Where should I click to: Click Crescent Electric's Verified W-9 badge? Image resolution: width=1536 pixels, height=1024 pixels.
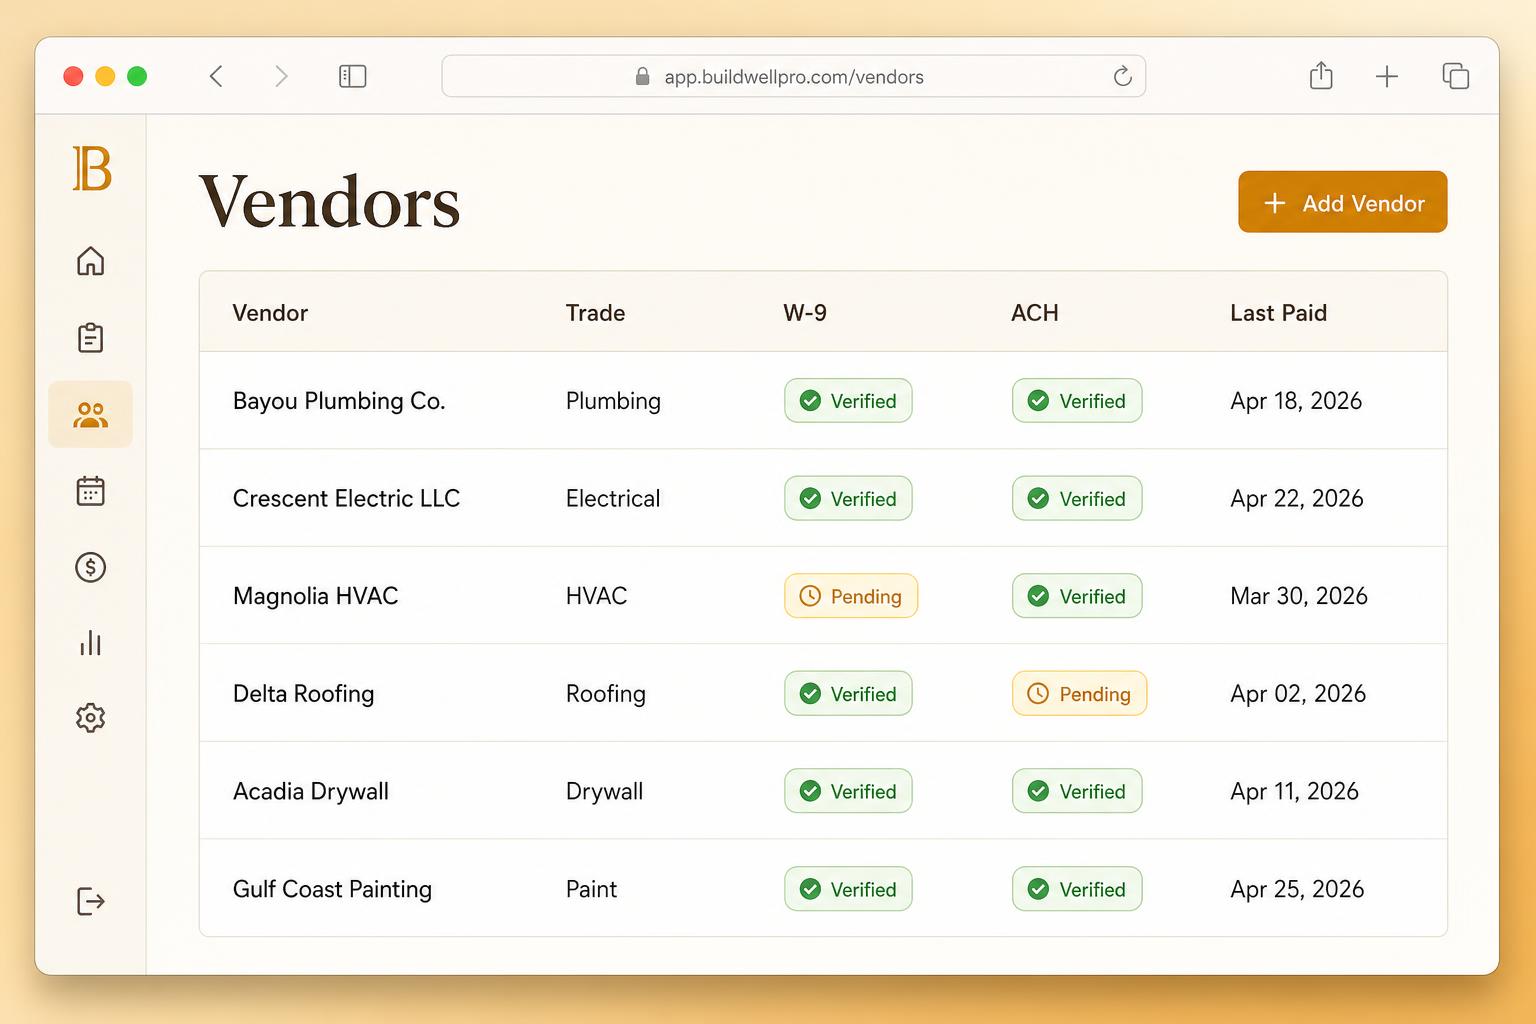pos(848,498)
